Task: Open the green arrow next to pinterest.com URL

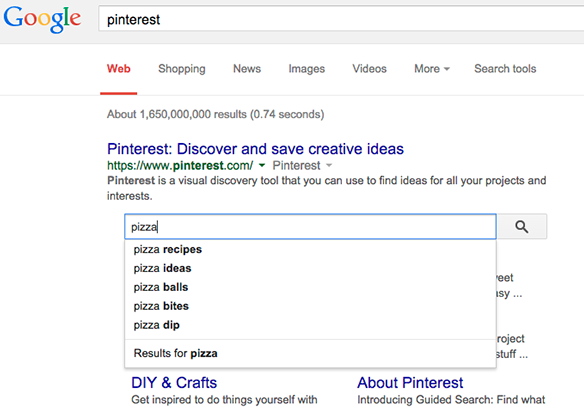Action: click(x=262, y=165)
